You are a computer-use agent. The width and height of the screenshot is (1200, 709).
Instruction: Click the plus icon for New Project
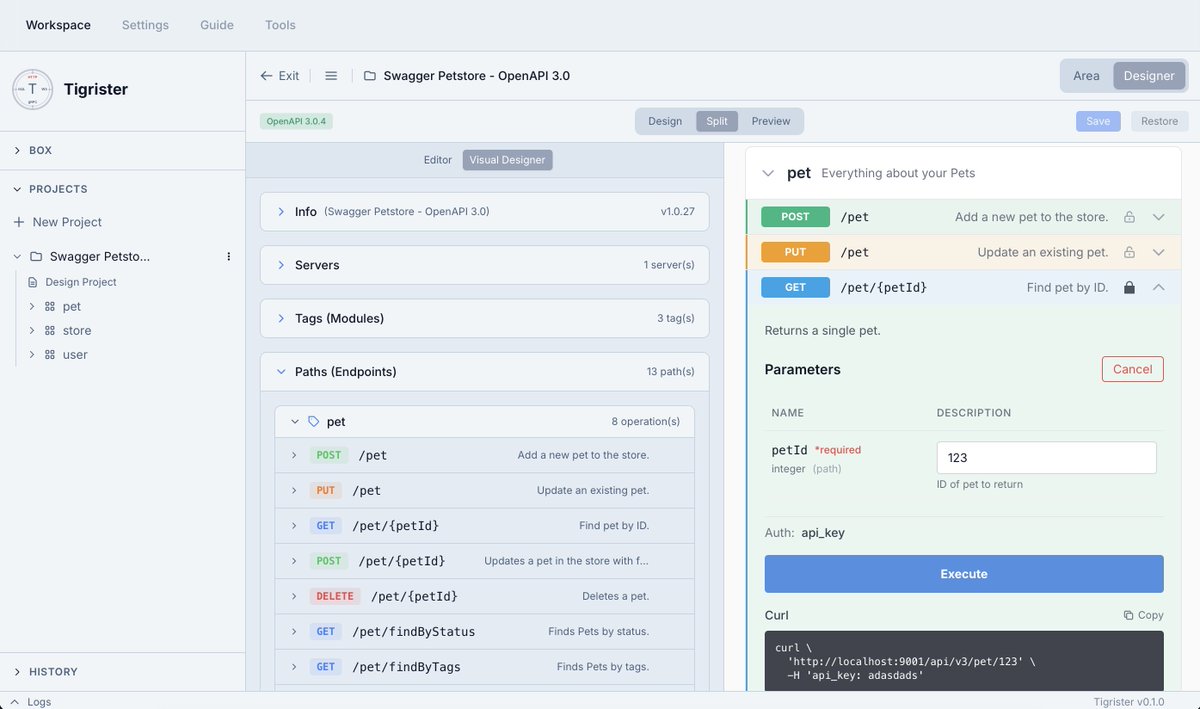pyautogui.click(x=18, y=222)
